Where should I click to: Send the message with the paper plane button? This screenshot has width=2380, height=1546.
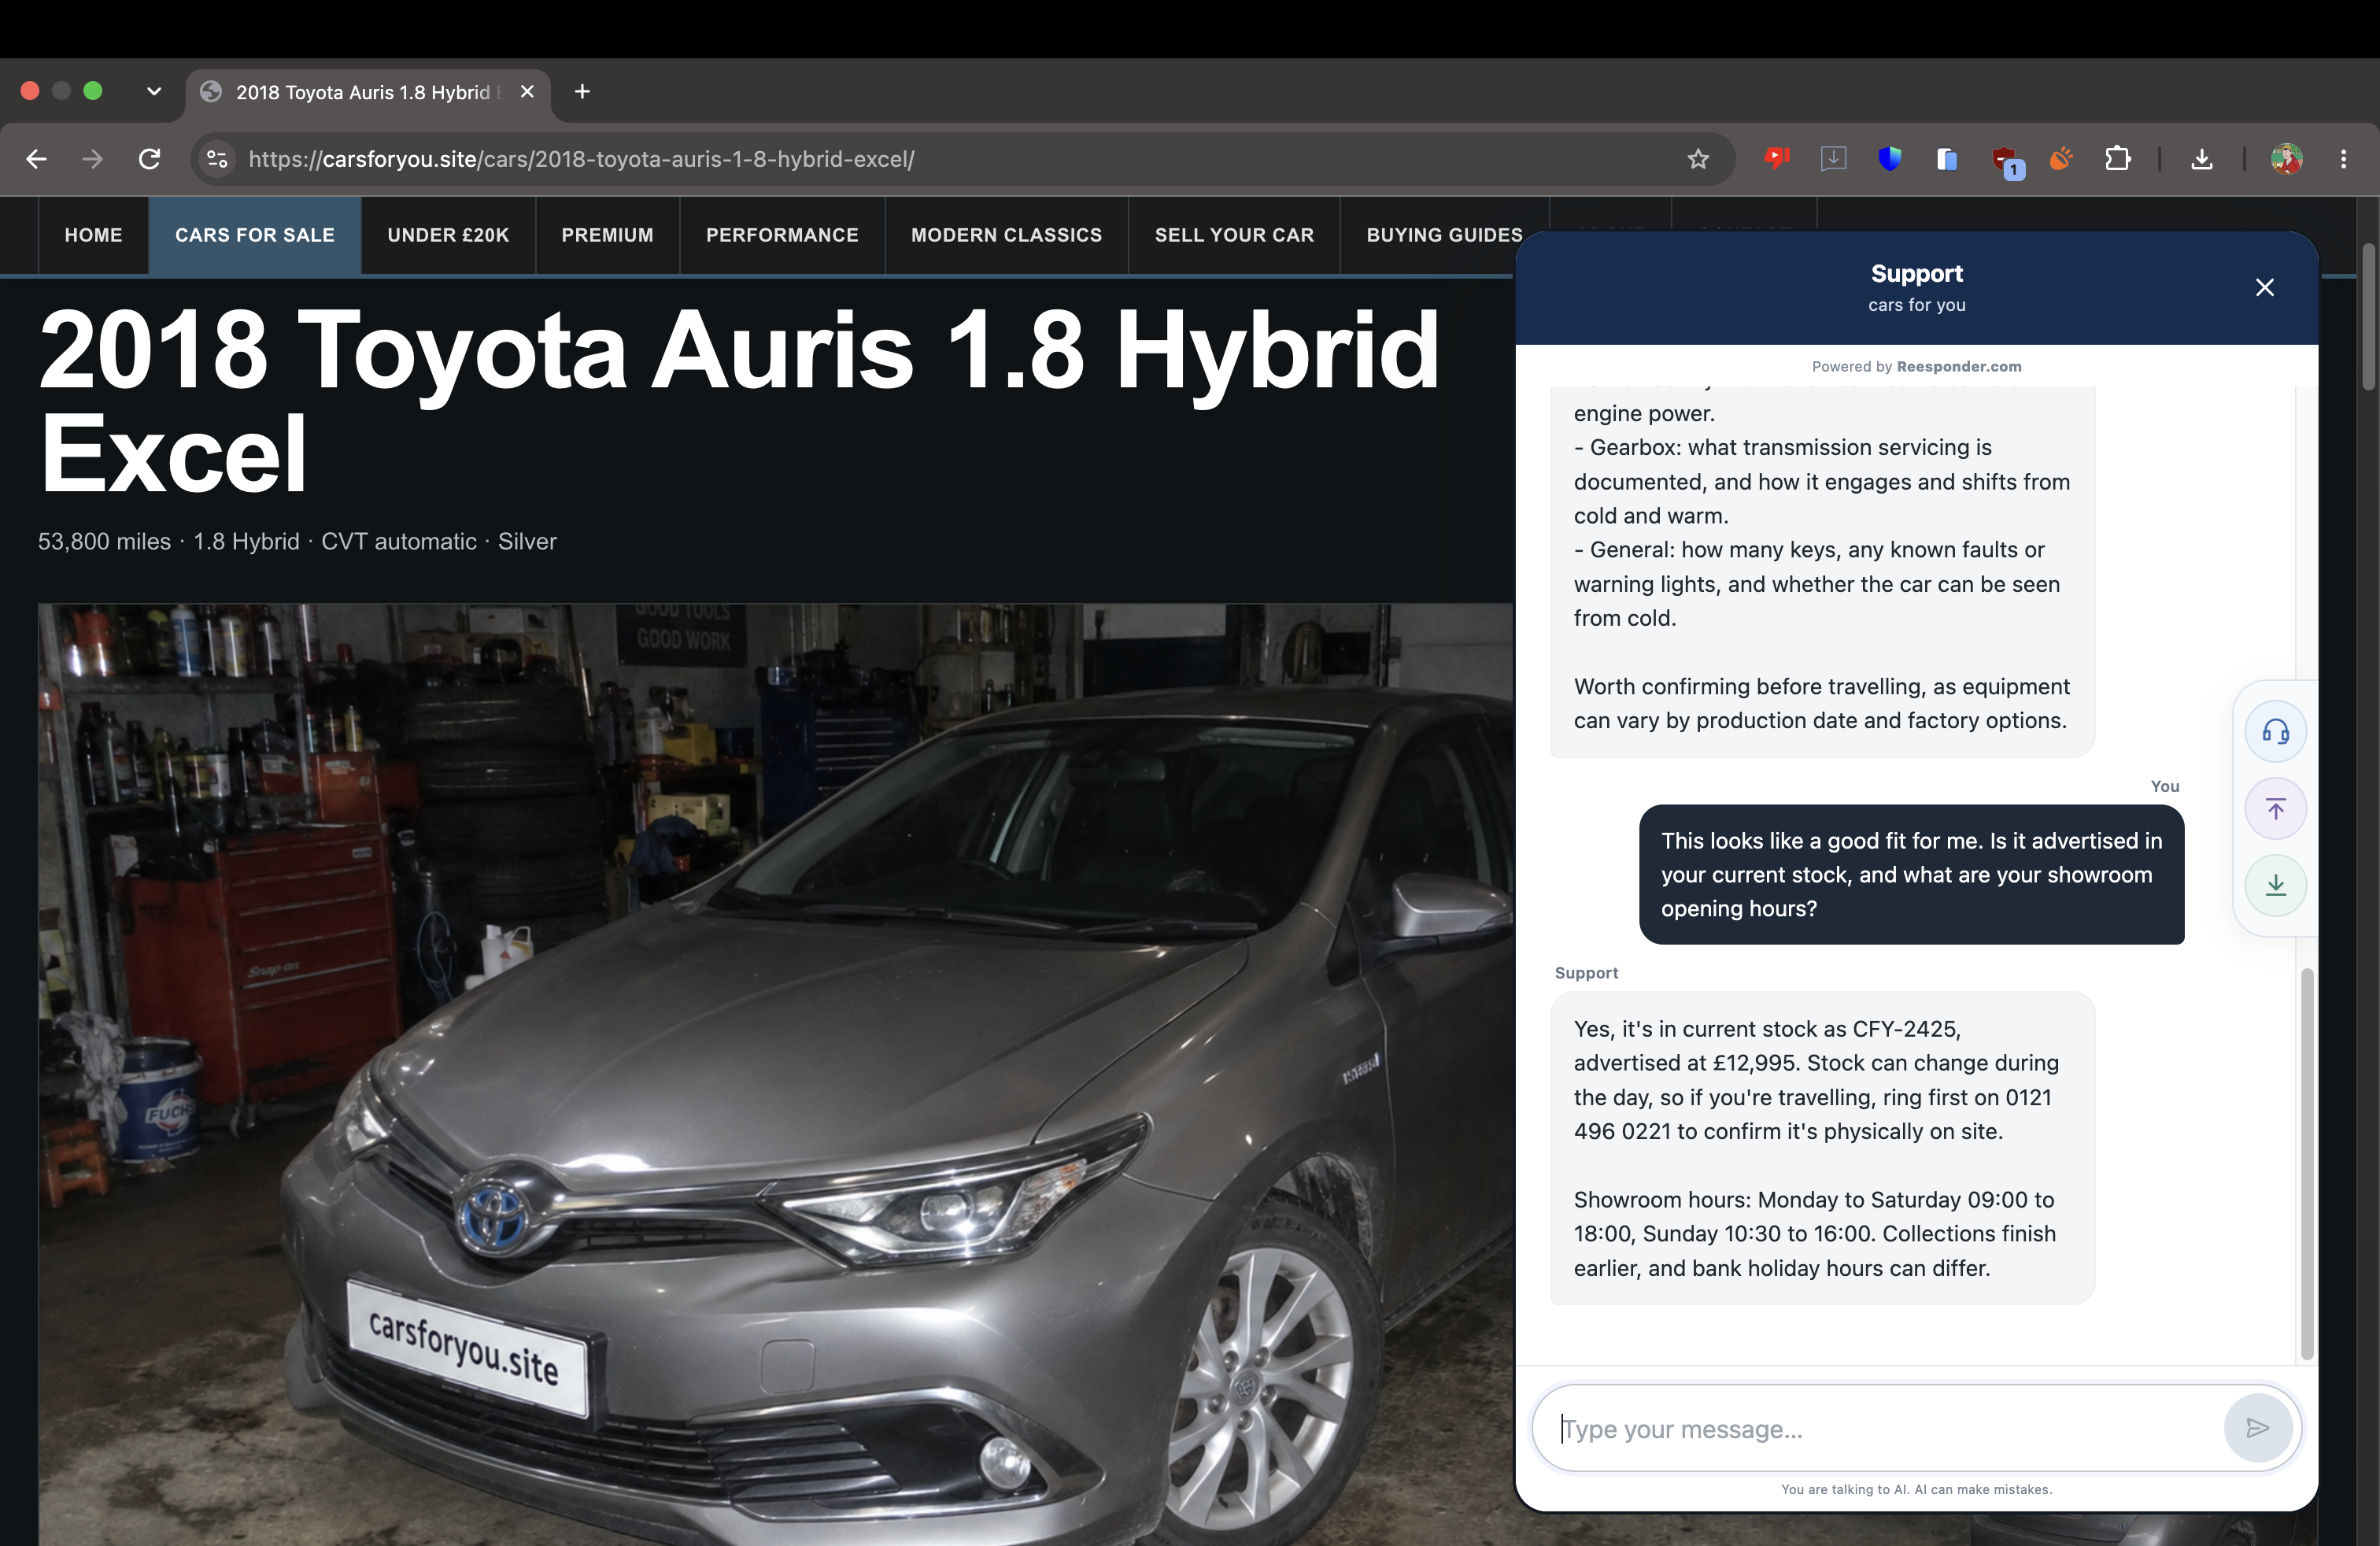coord(2257,1428)
